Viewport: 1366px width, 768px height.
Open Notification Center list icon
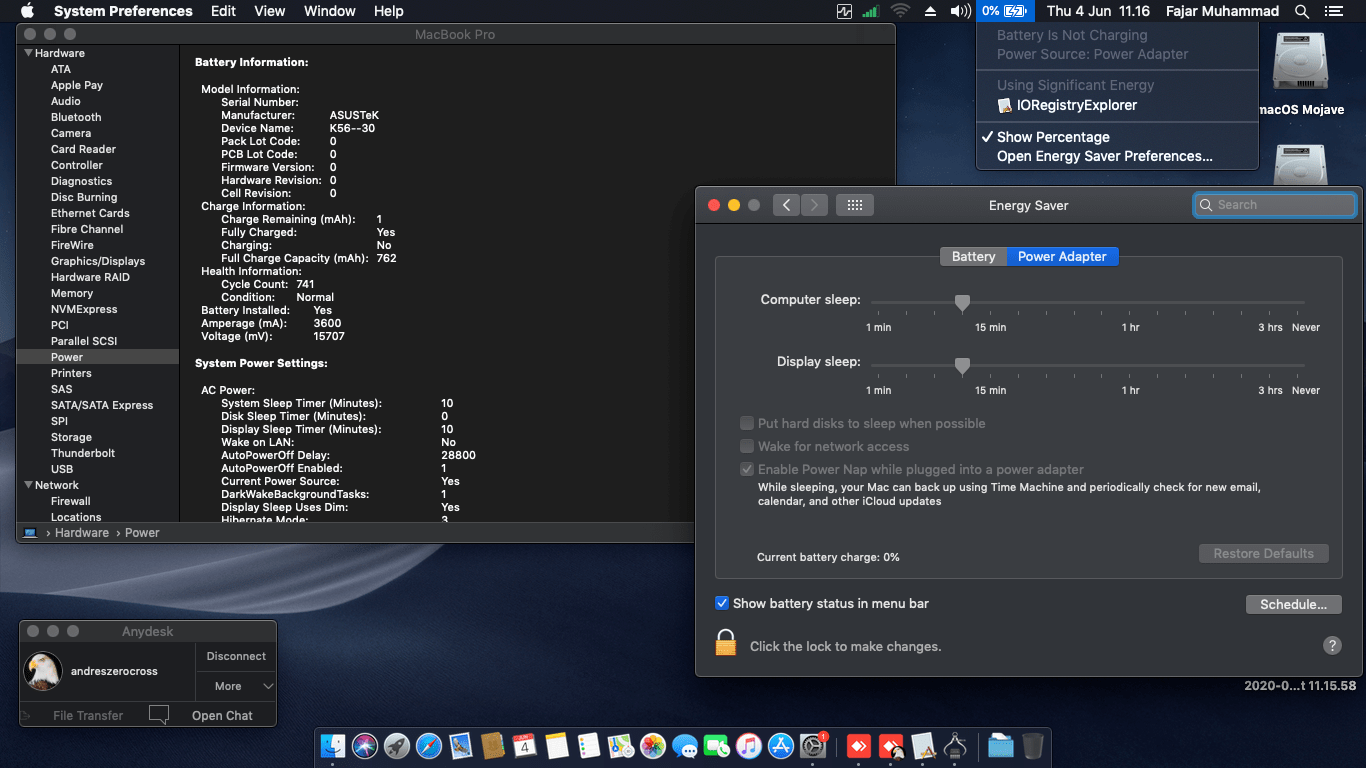pos(1333,11)
